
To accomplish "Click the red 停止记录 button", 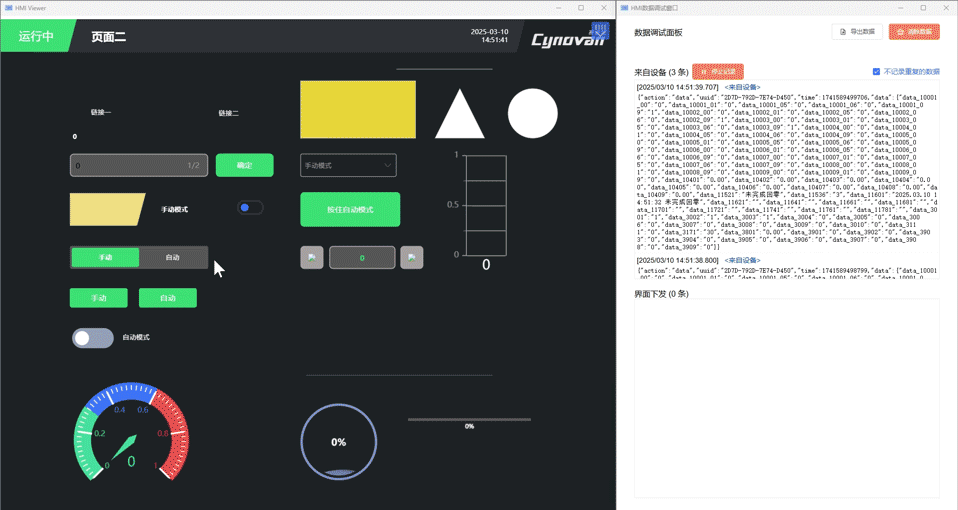I will point(717,72).
